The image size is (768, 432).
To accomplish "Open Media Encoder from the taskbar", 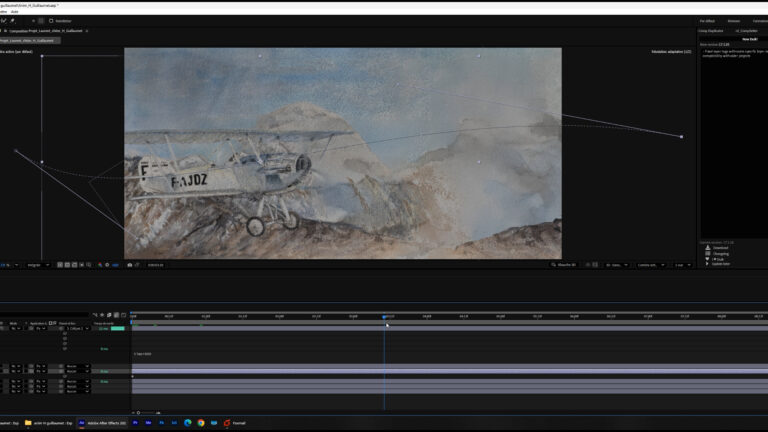I will point(148,423).
